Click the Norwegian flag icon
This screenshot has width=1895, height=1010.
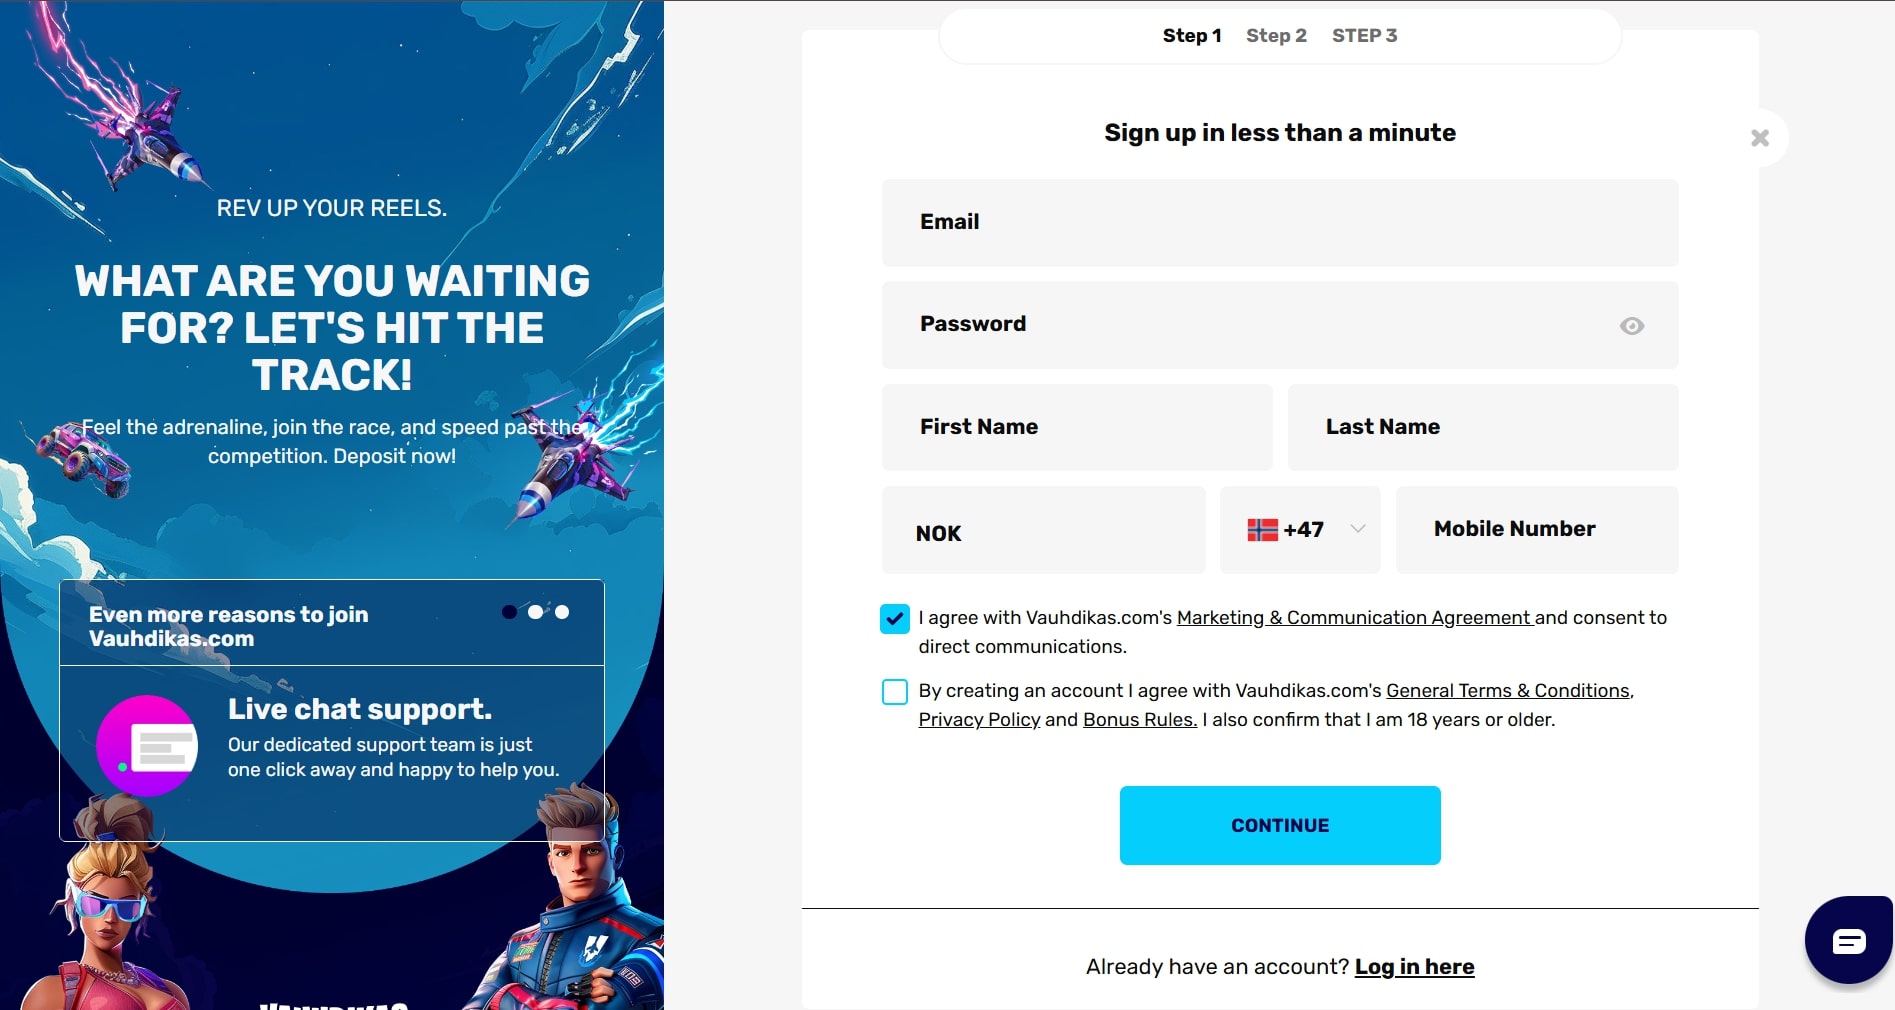1263,530
